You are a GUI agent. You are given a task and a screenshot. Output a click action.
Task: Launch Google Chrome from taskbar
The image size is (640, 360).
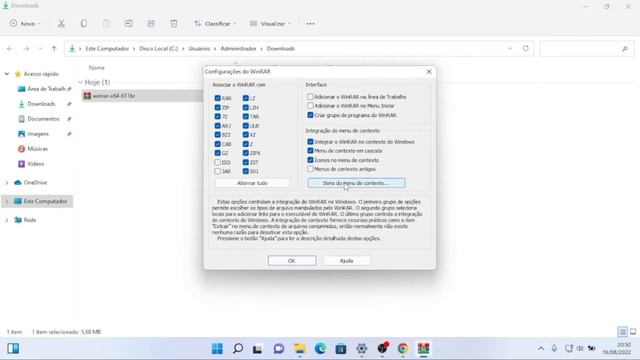click(x=403, y=349)
